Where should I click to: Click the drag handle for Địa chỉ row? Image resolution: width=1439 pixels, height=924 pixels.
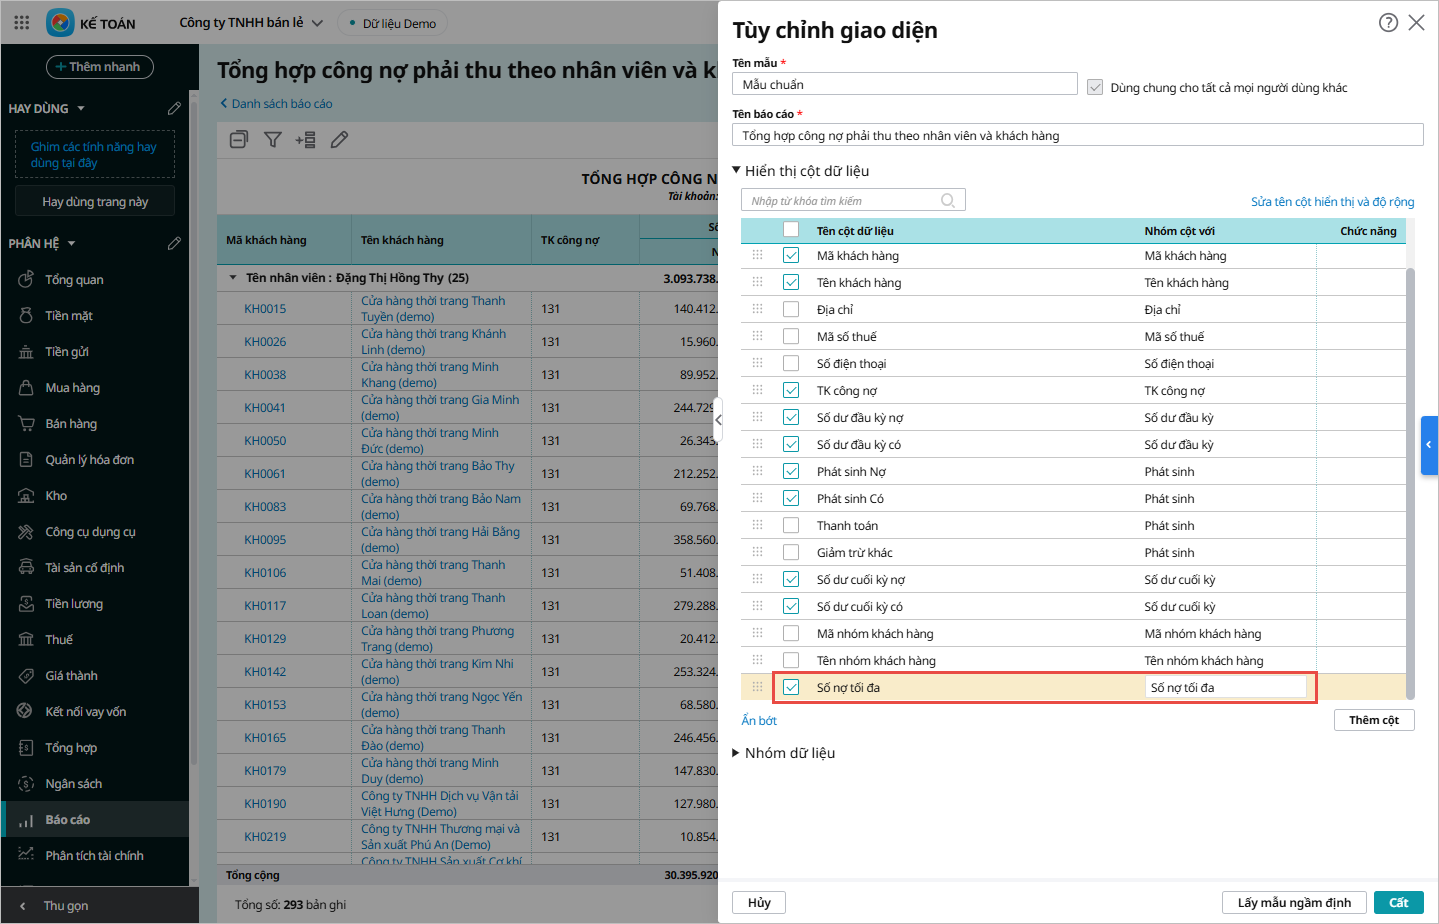pos(757,309)
